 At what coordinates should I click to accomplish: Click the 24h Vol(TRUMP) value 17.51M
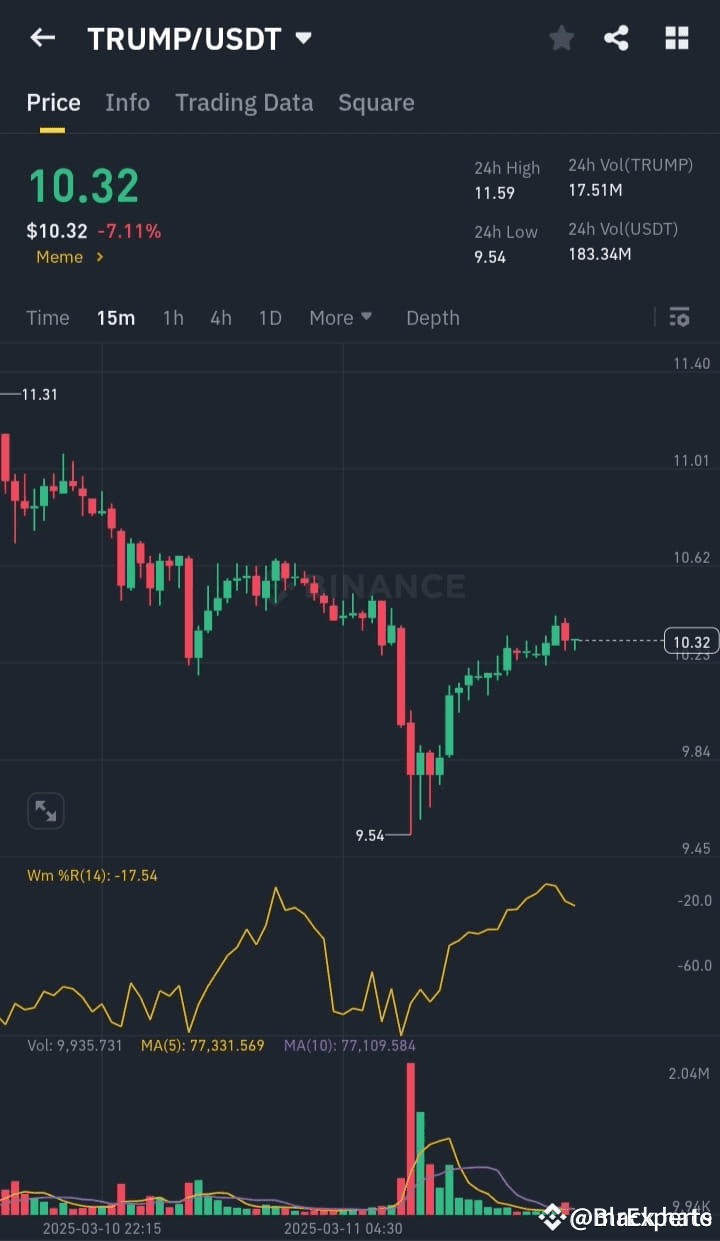[595, 189]
